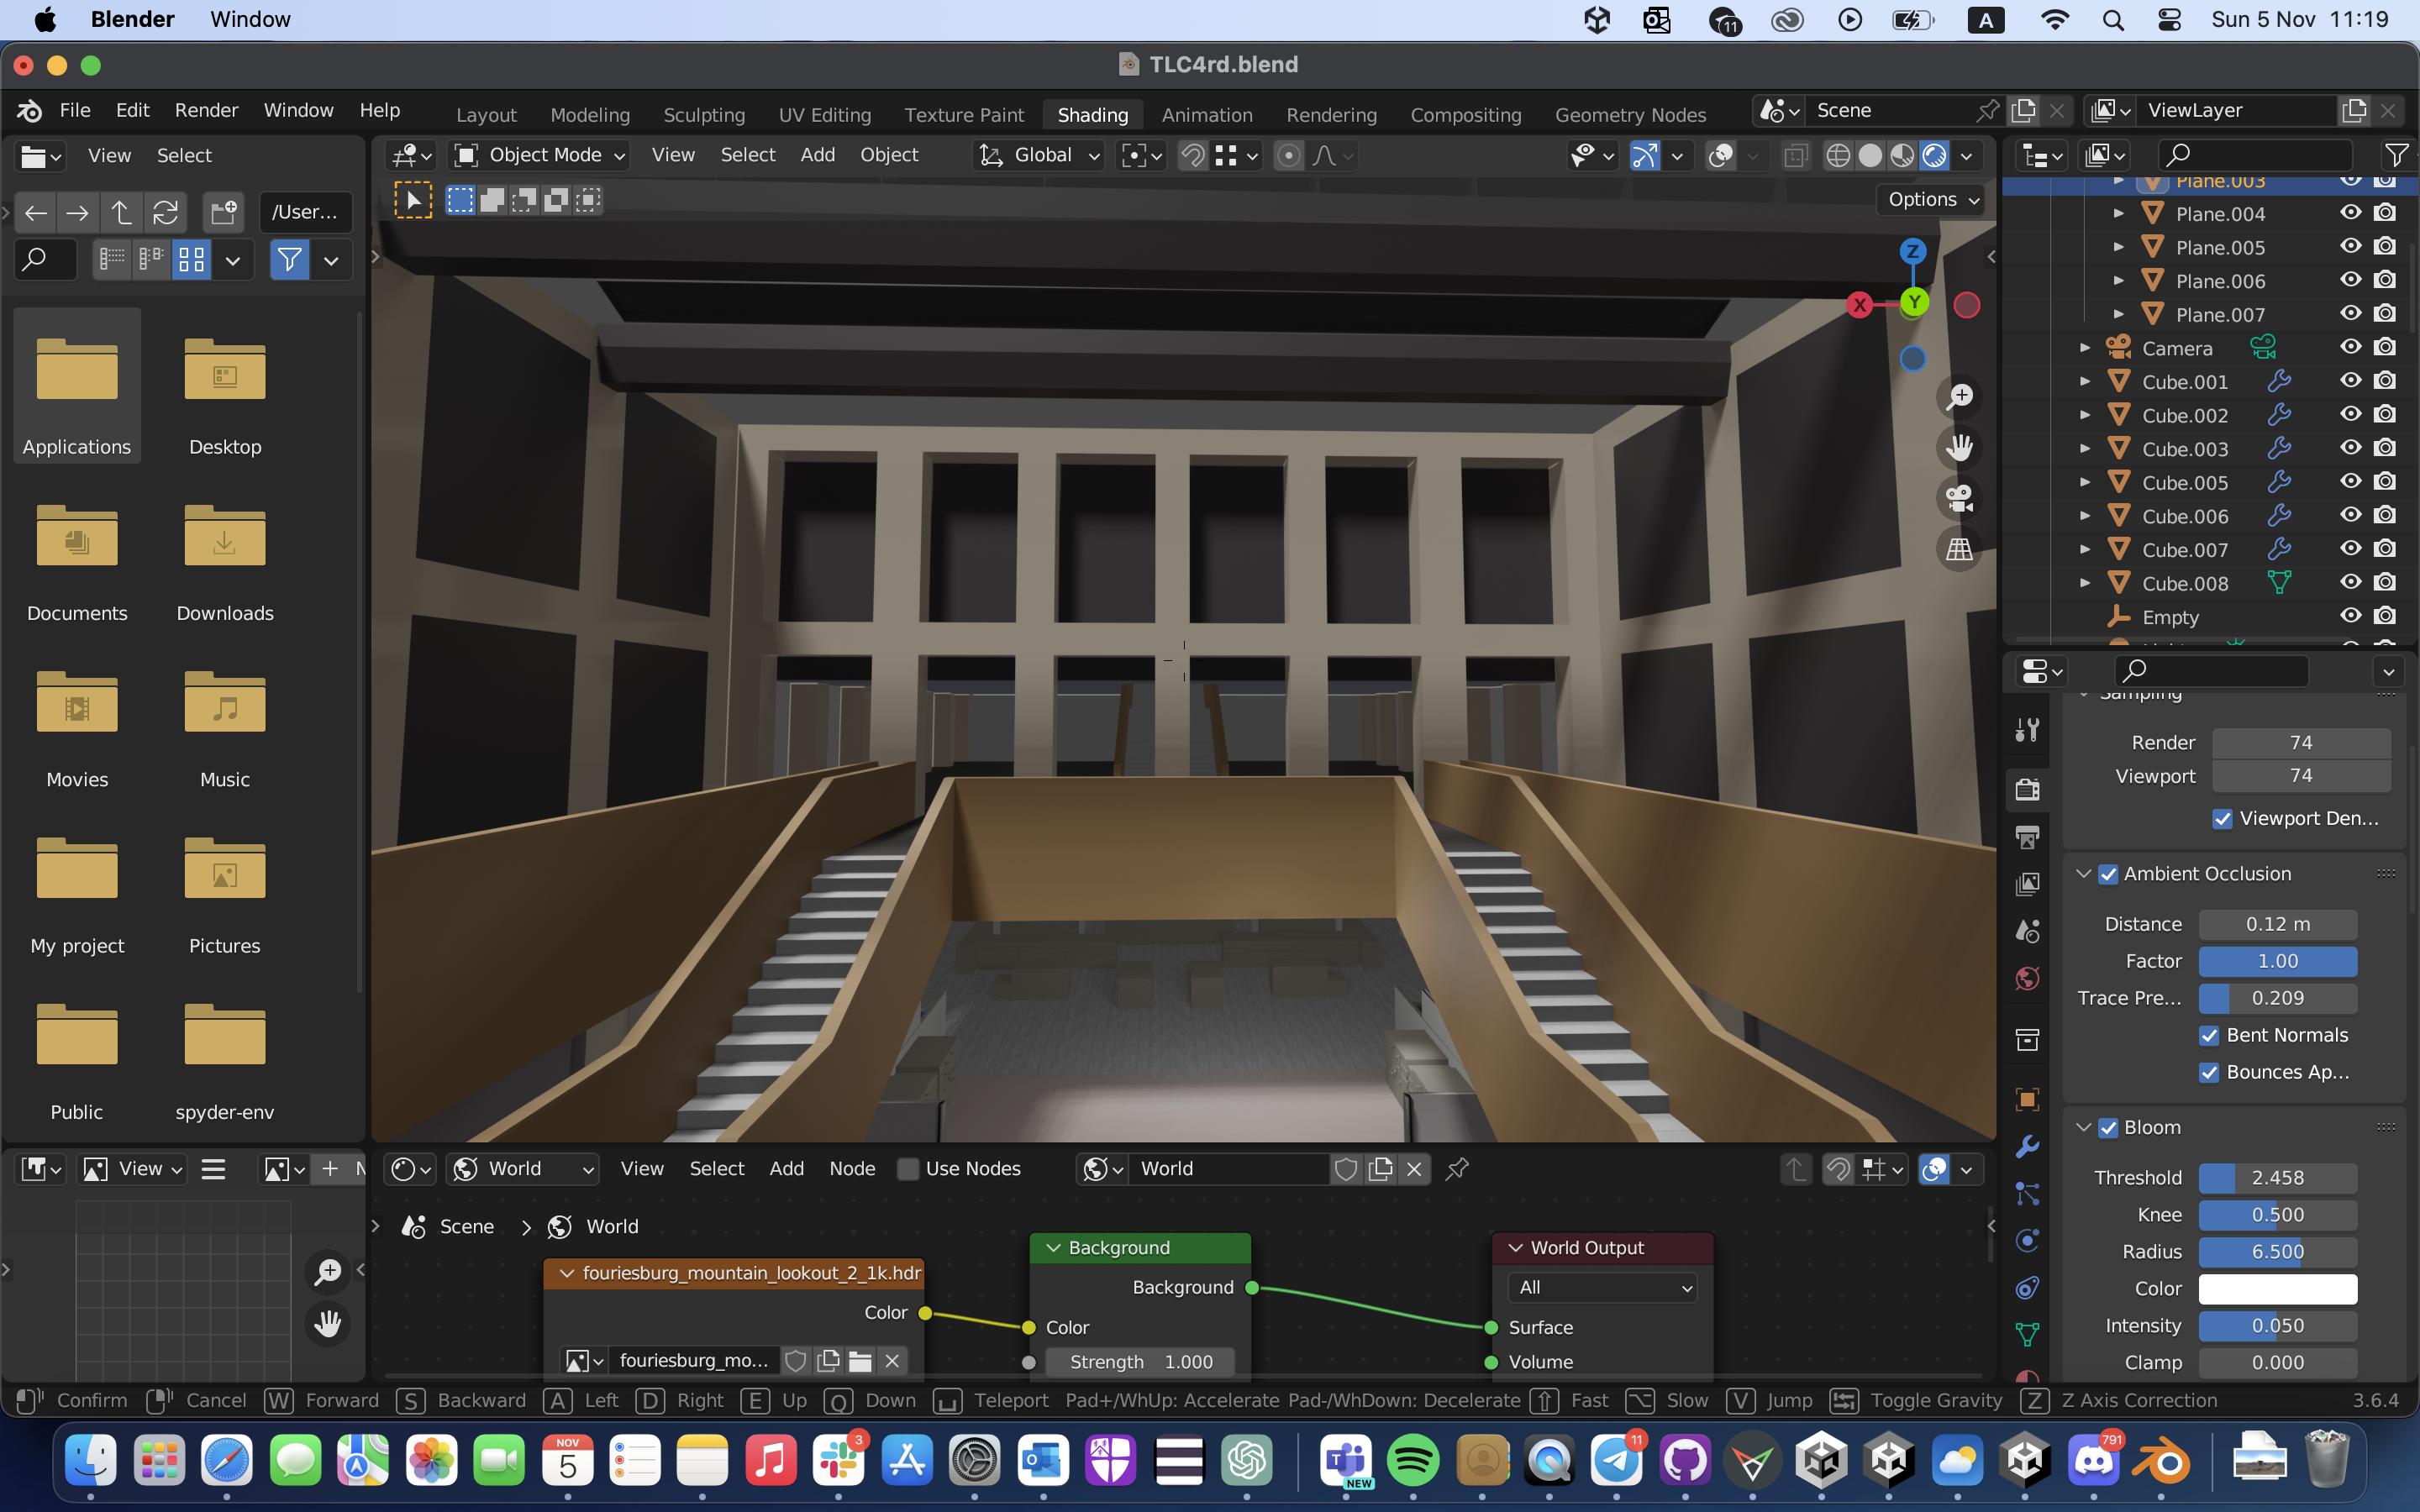Uncheck the Bent Normals checkbox
This screenshot has width=2420, height=1512.
pos(2209,1035)
